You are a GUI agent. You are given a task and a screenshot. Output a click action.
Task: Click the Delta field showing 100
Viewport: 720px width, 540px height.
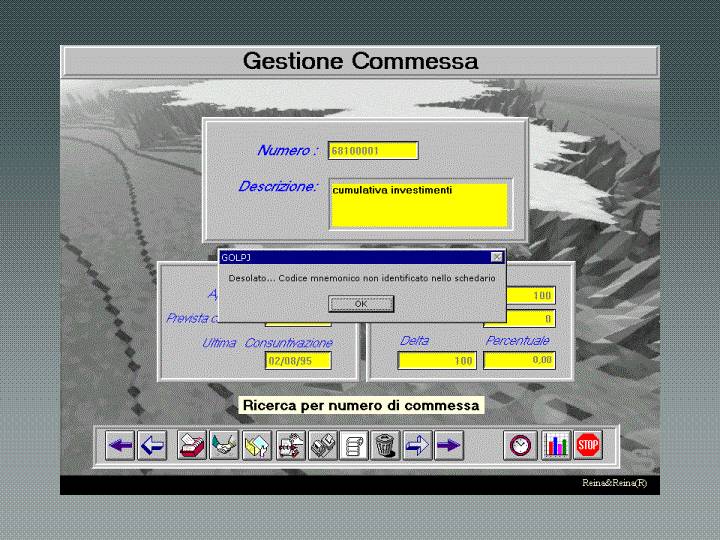(x=437, y=361)
